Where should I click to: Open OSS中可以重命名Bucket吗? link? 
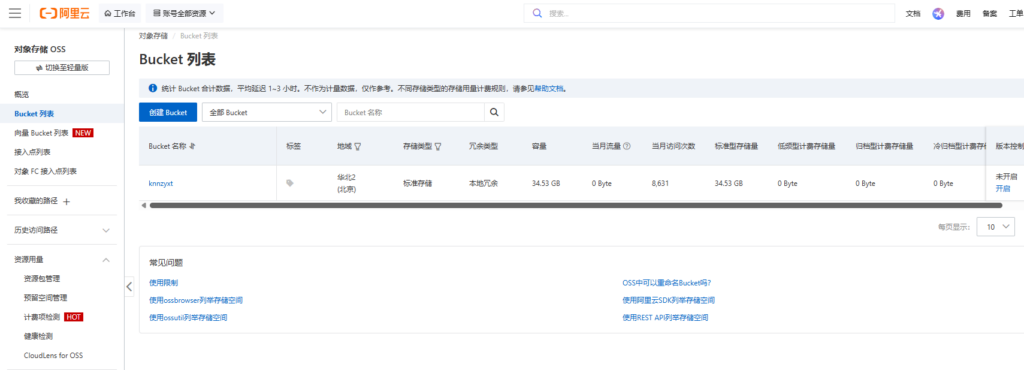(x=667, y=283)
